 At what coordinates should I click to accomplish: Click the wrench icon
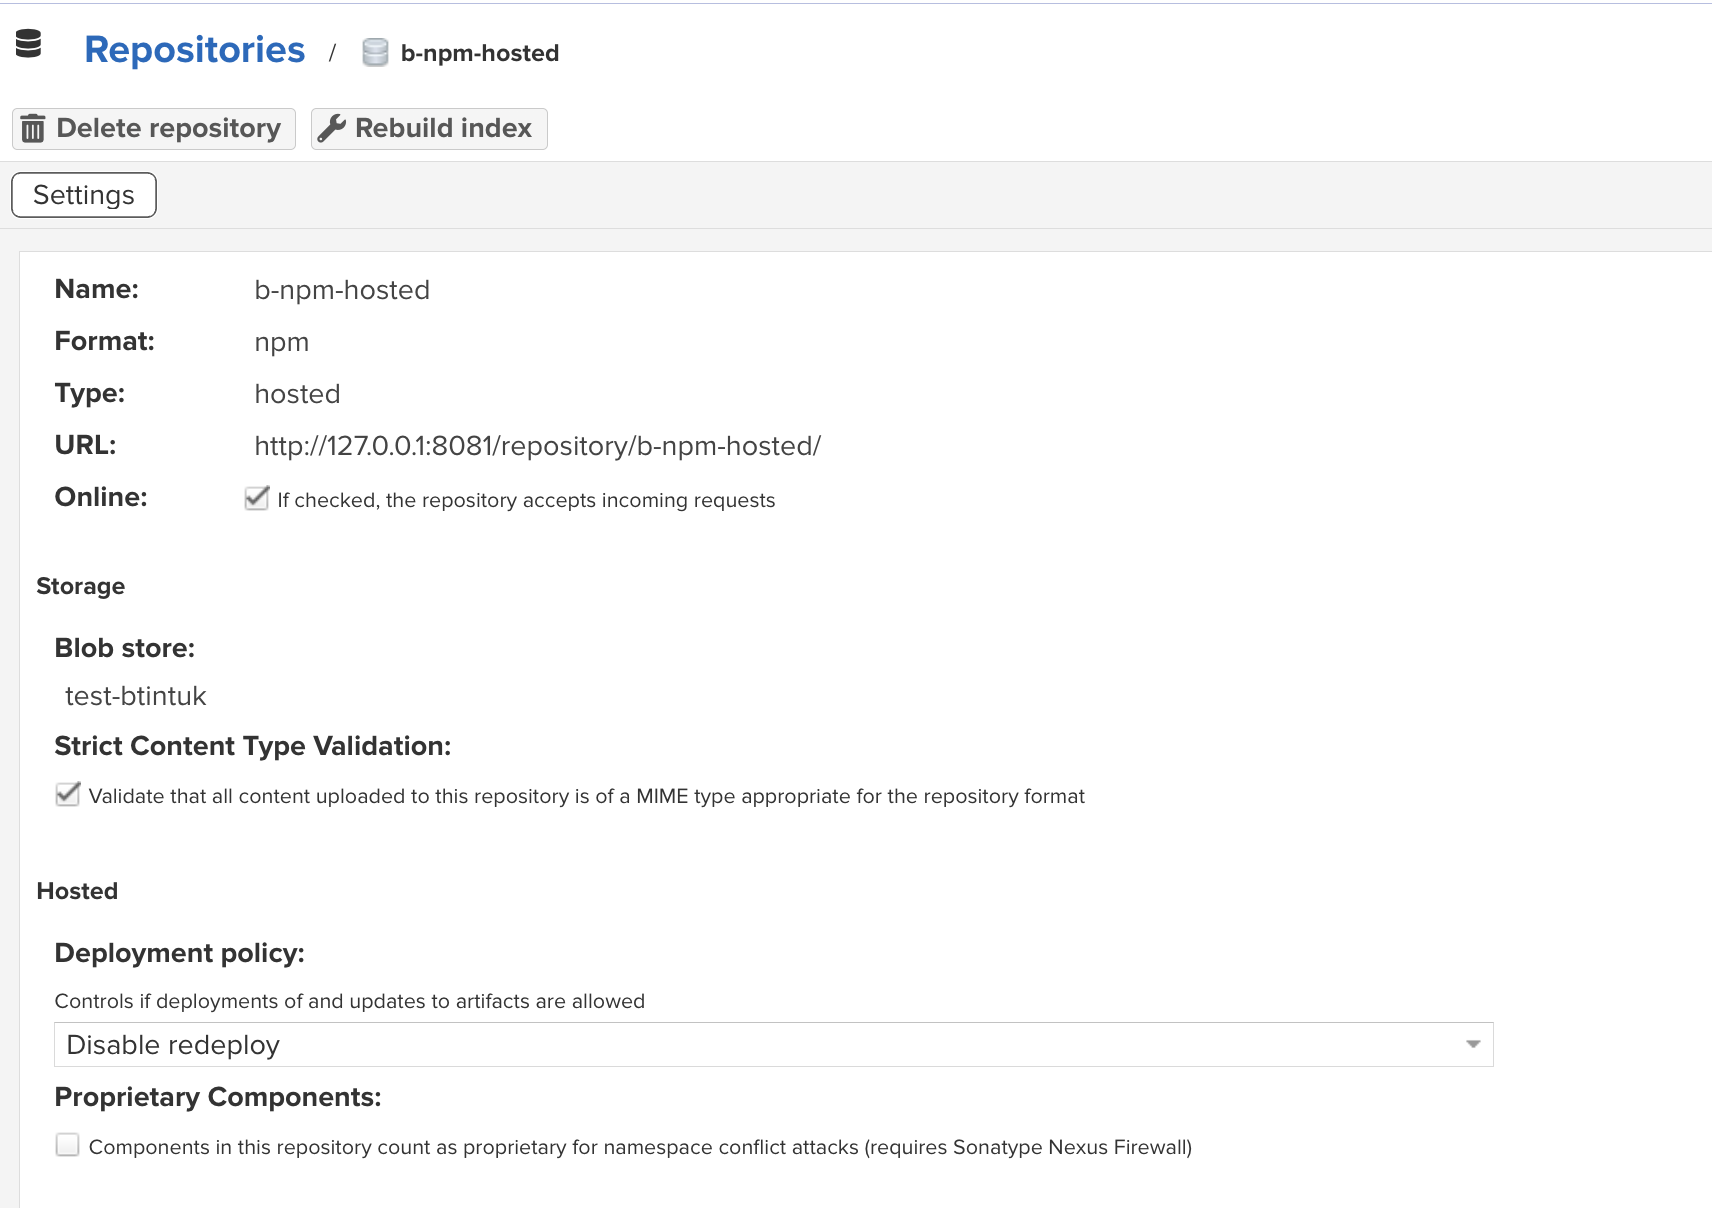point(331,129)
